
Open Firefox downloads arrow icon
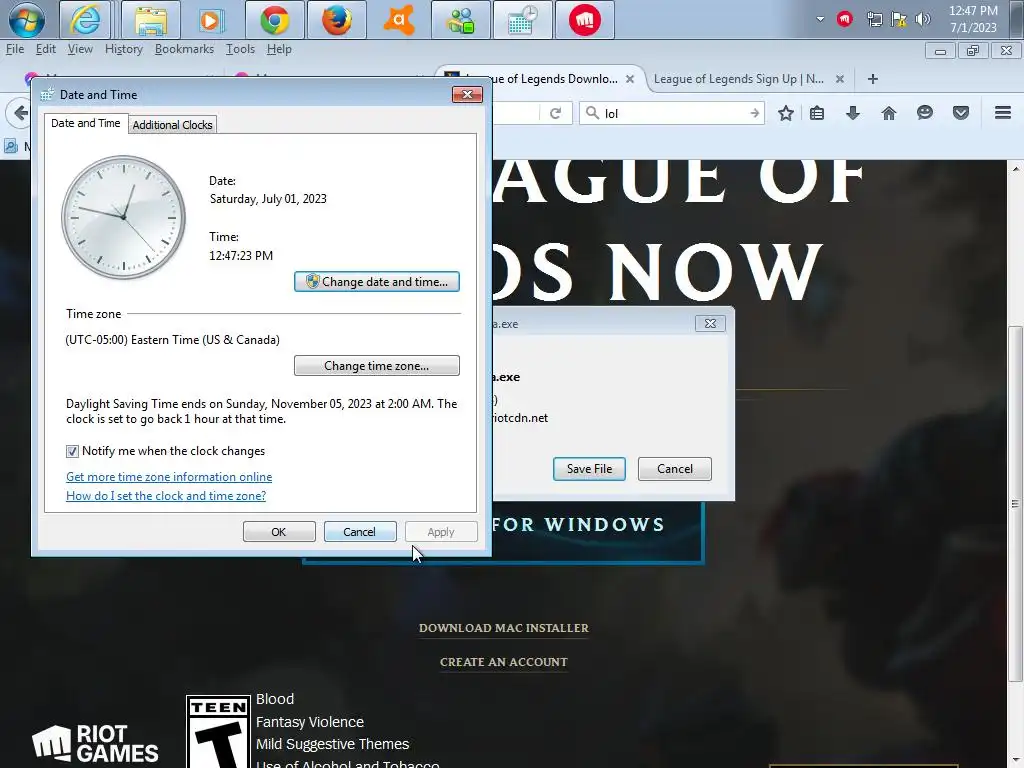click(852, 113)
